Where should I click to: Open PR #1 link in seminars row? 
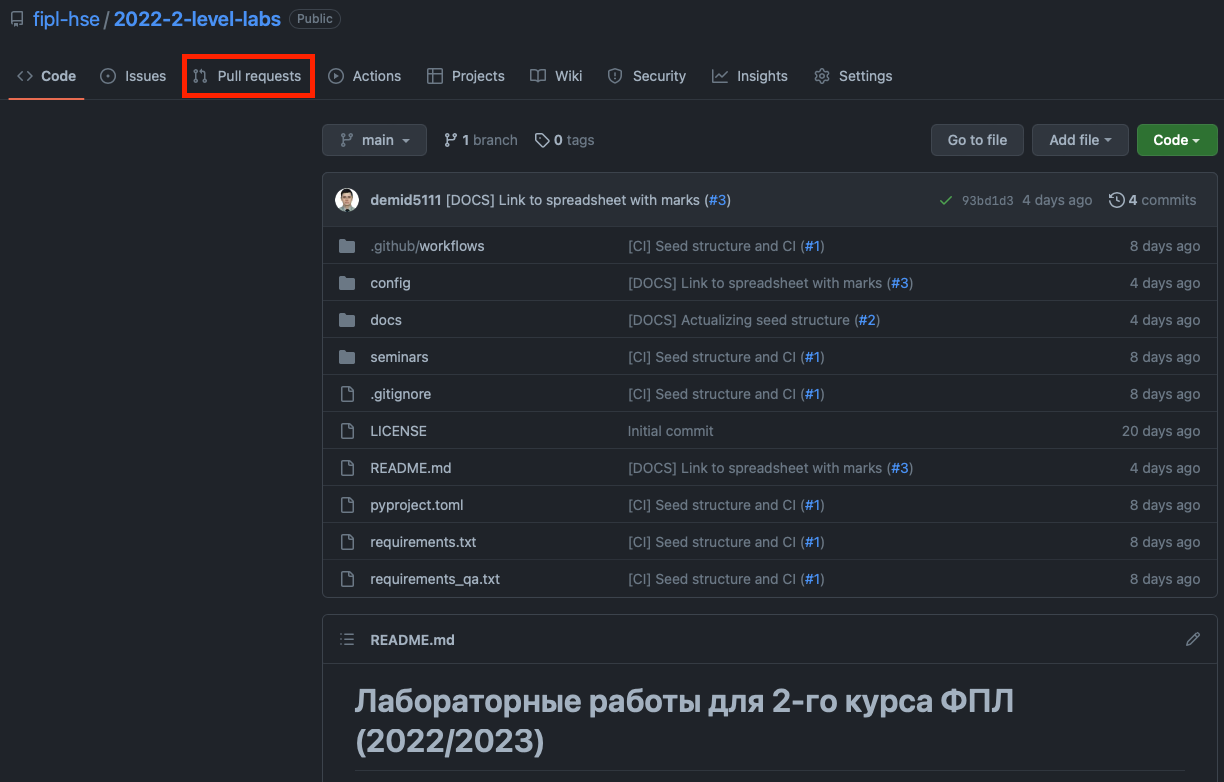tap(812, 357)
